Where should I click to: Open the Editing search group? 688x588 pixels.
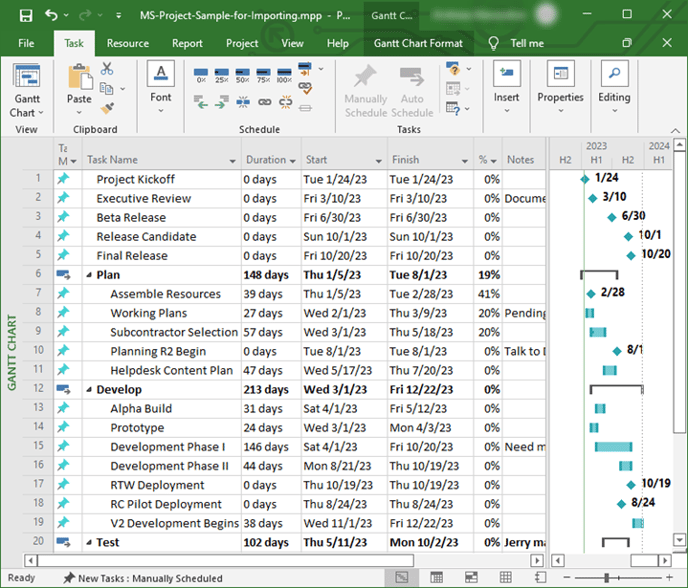(x=614, y=87)
